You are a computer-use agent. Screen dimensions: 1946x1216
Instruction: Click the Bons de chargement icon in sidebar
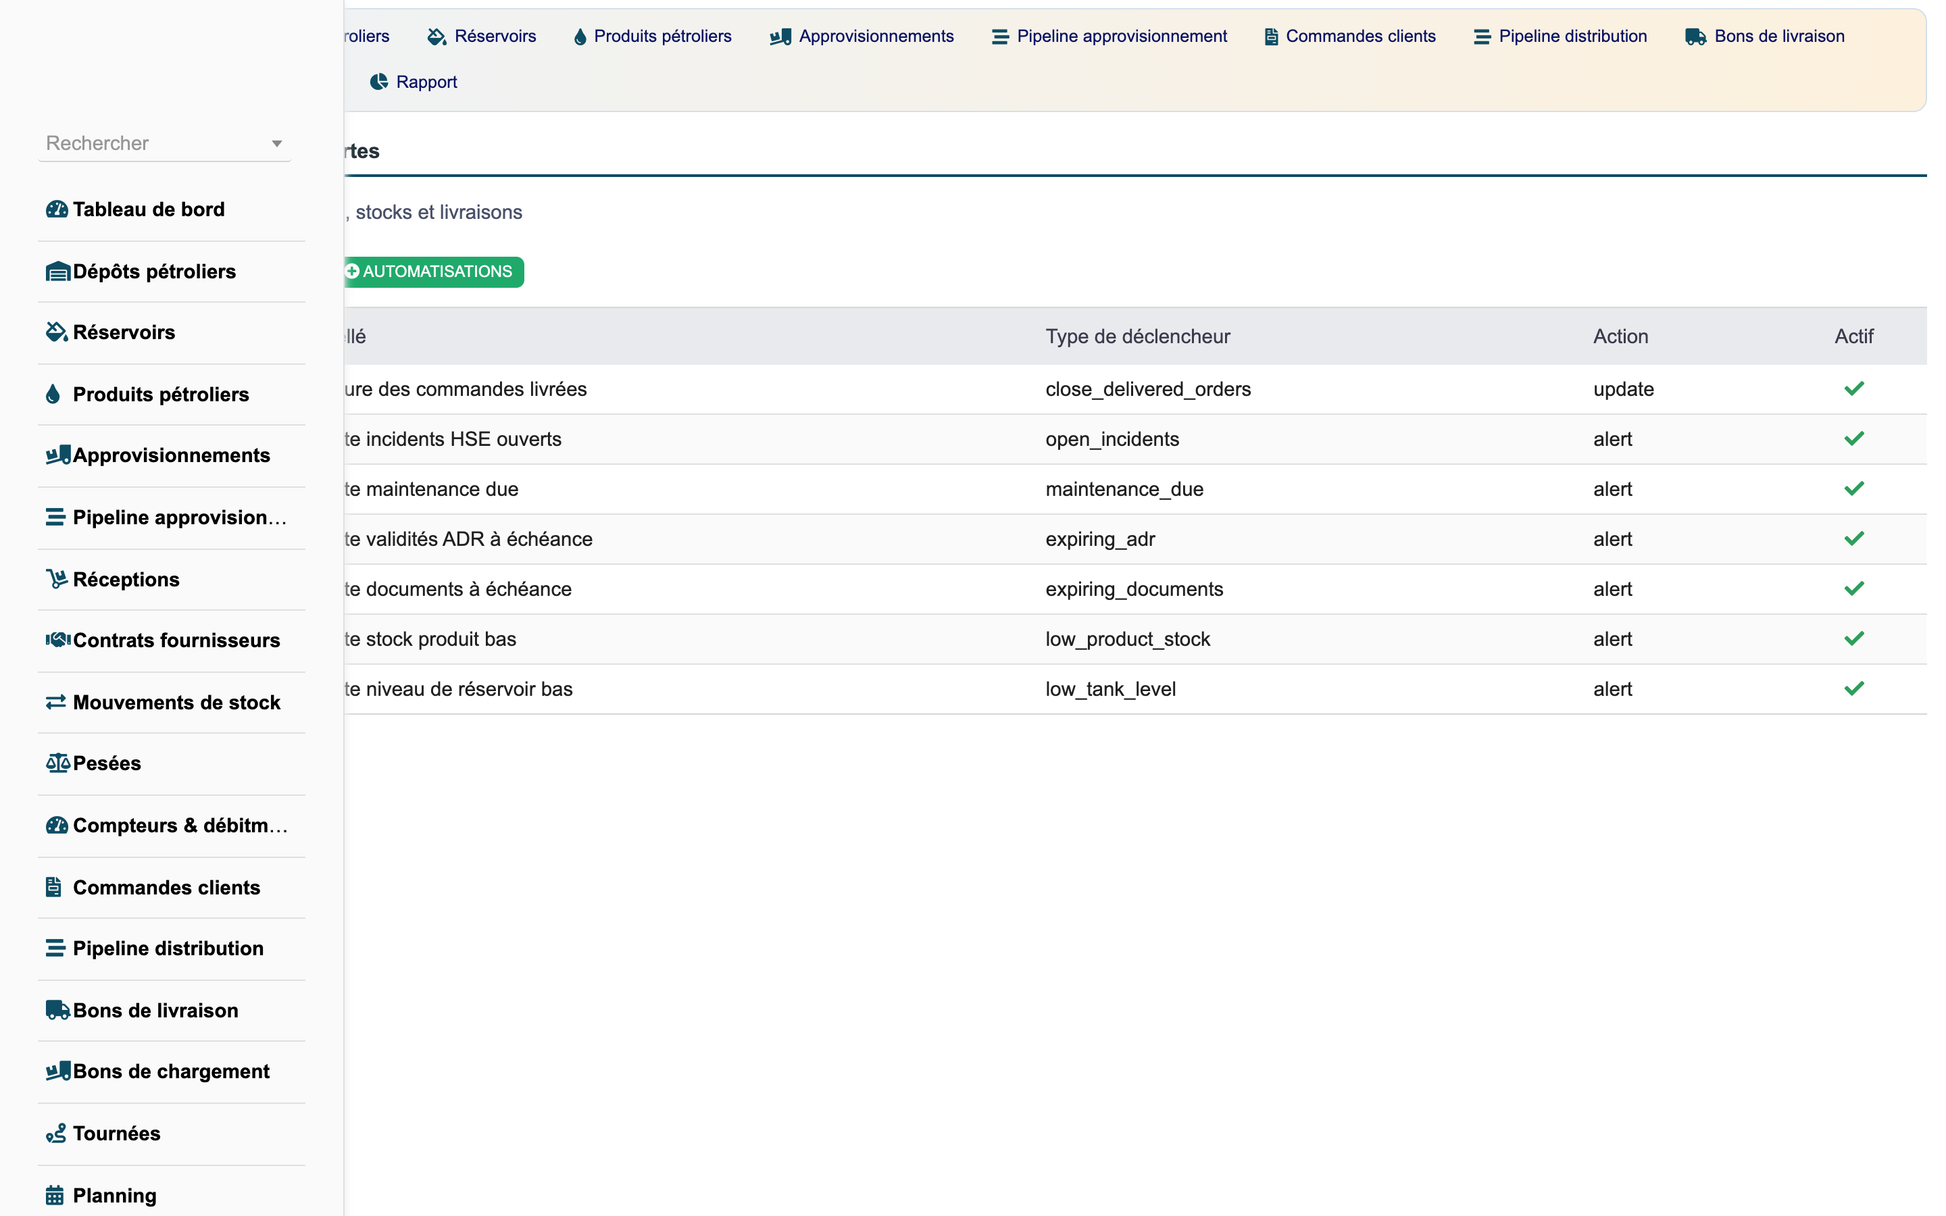click(x=58, y=1071)
